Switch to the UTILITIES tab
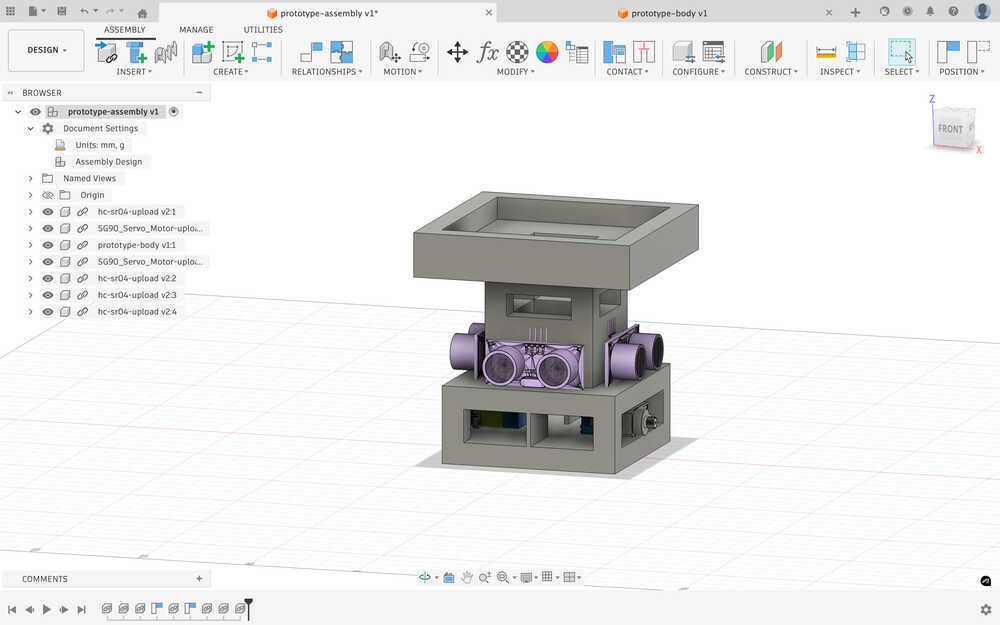 [263, 30]
